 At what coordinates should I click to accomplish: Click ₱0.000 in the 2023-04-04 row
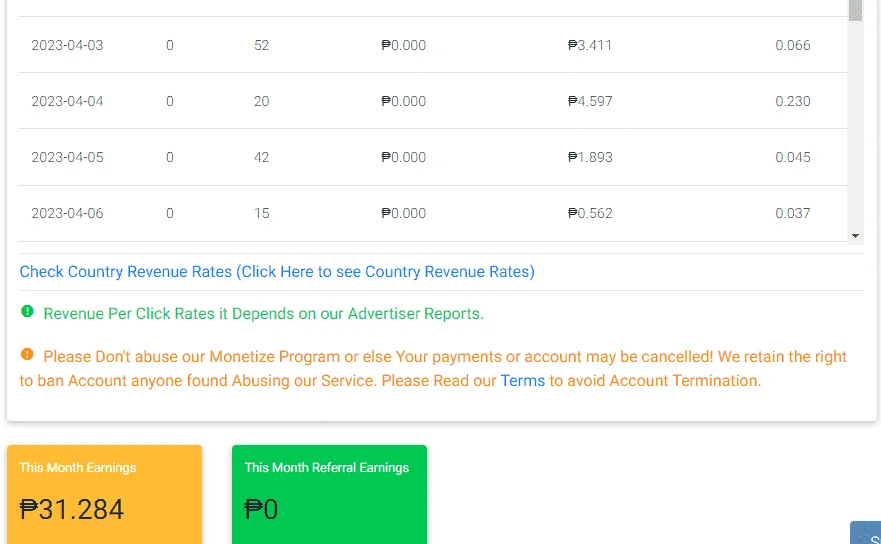(403, 101)
